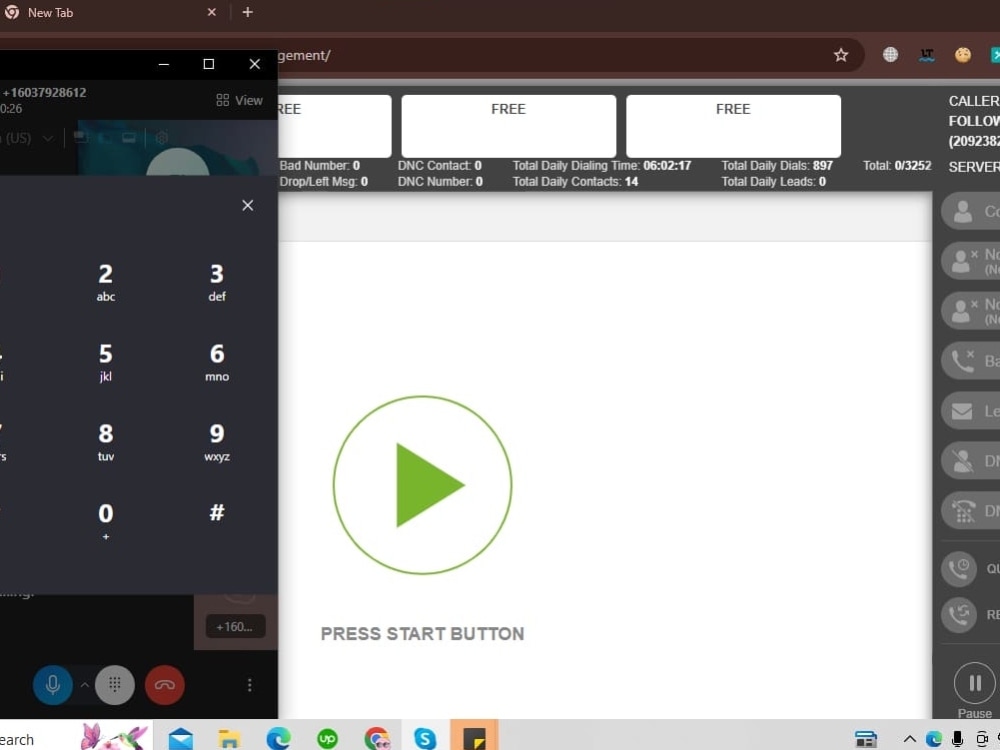The height and width of the screenshot is (750, 1000).
Task: Open the LT extension icon
Action: (x=927, y=55)
